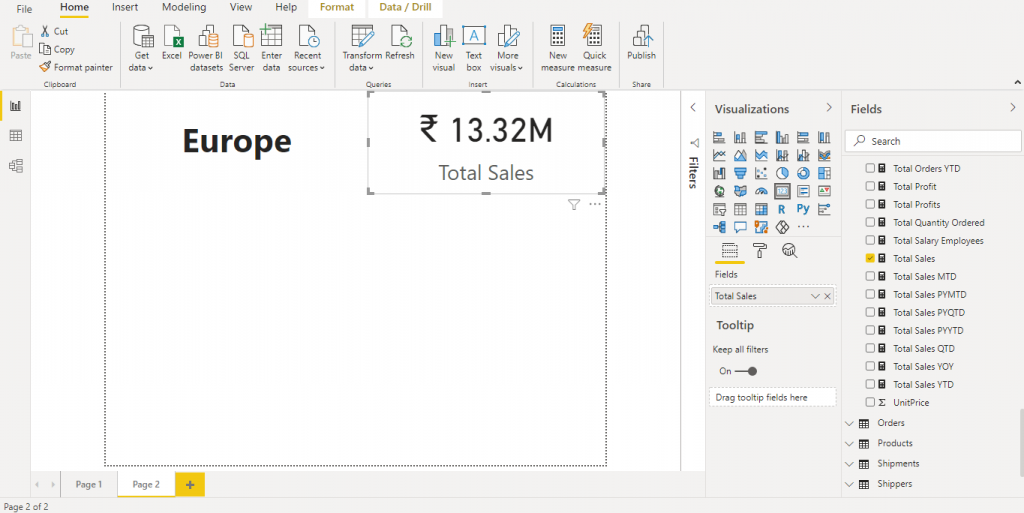The width and height of the screenshot is (1024, 513).
Task: Check the Total Sales MTD field
Action: coord(870,276)
